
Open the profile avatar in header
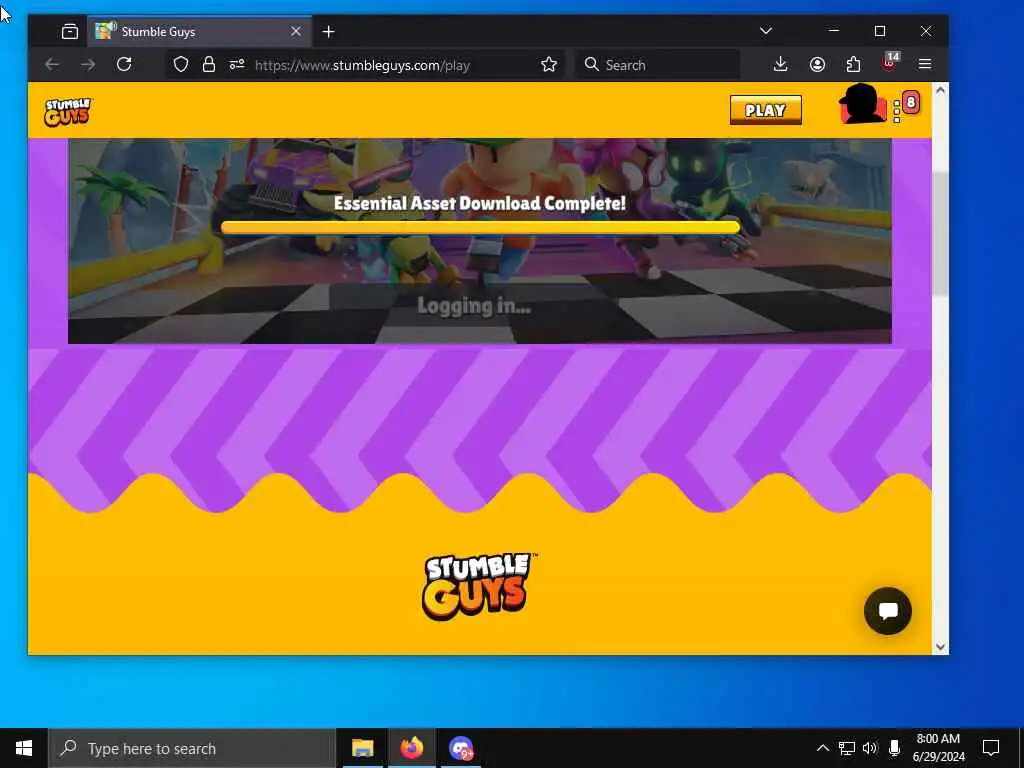tap(862, 104)
